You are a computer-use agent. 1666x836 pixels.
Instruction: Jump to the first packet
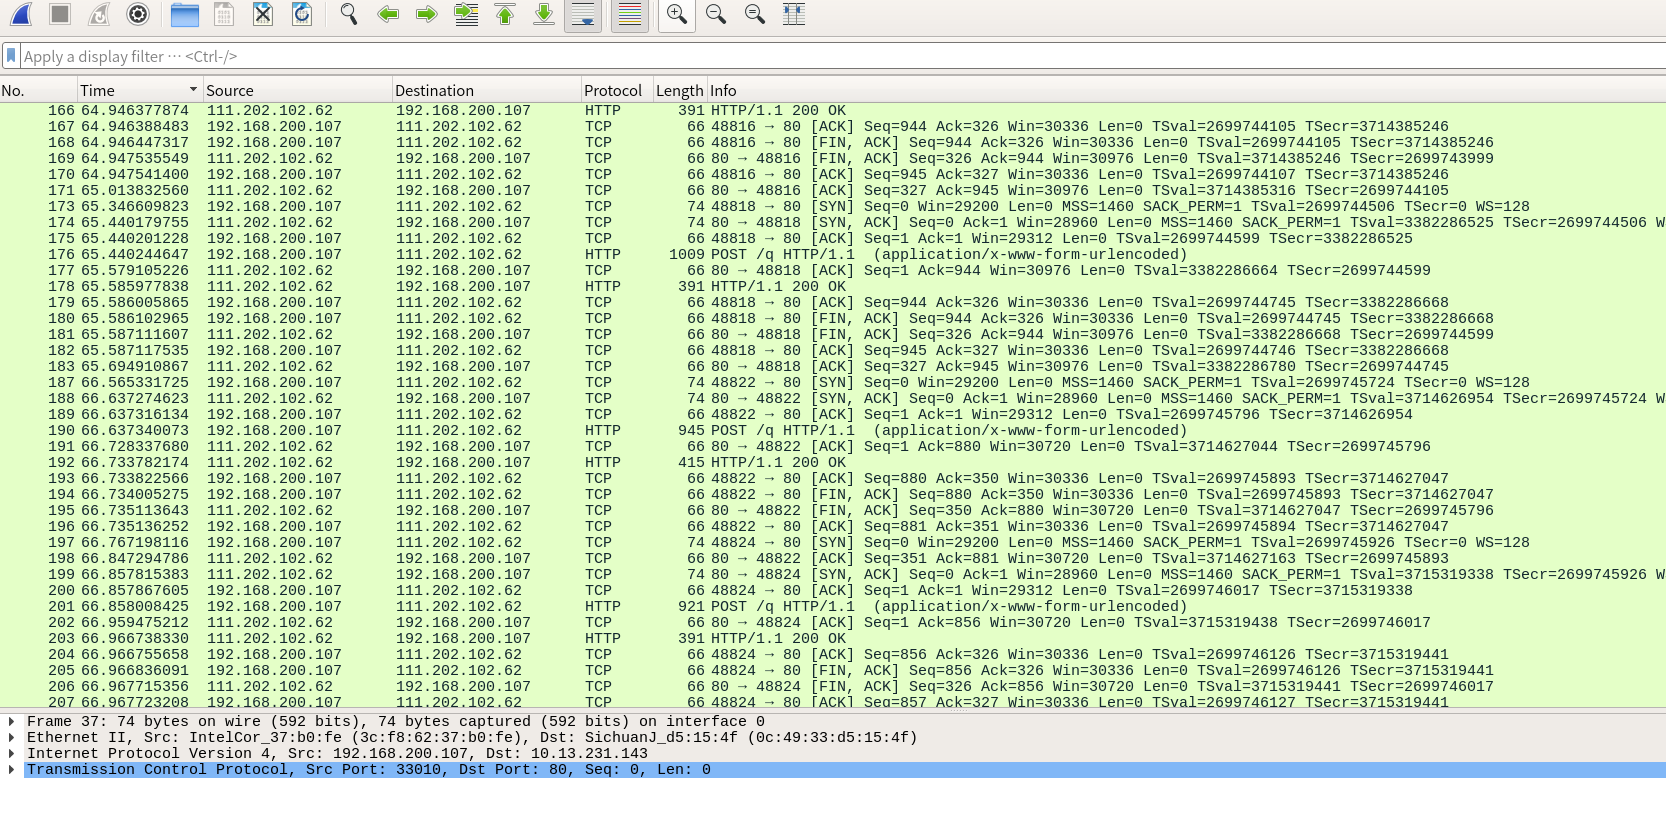click(x=505, y=14)
